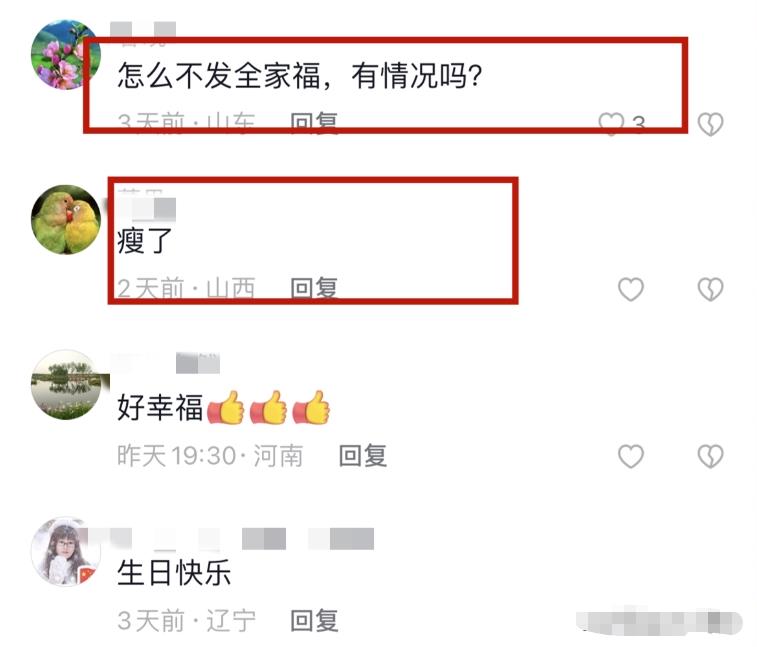This screenshot has height=647, width=757.
Task: Dislike the "瘦了" comment with broken heart
Action: 711,289
